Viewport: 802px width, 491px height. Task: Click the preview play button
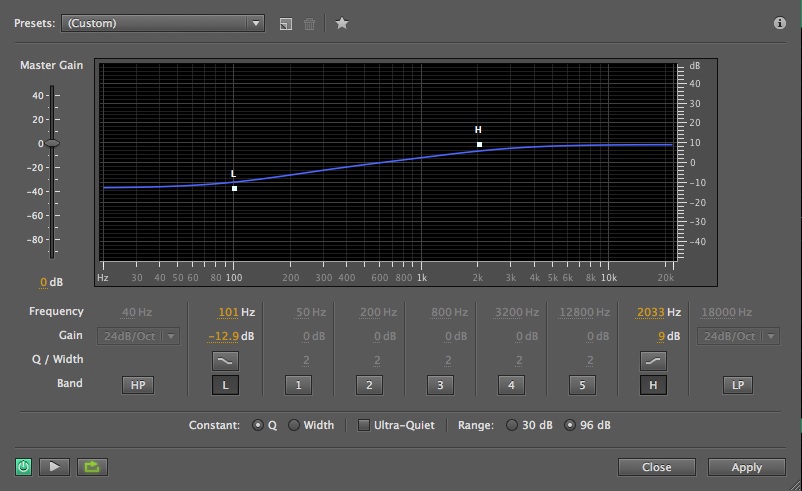pyautogui.click(x=57, y=467)
